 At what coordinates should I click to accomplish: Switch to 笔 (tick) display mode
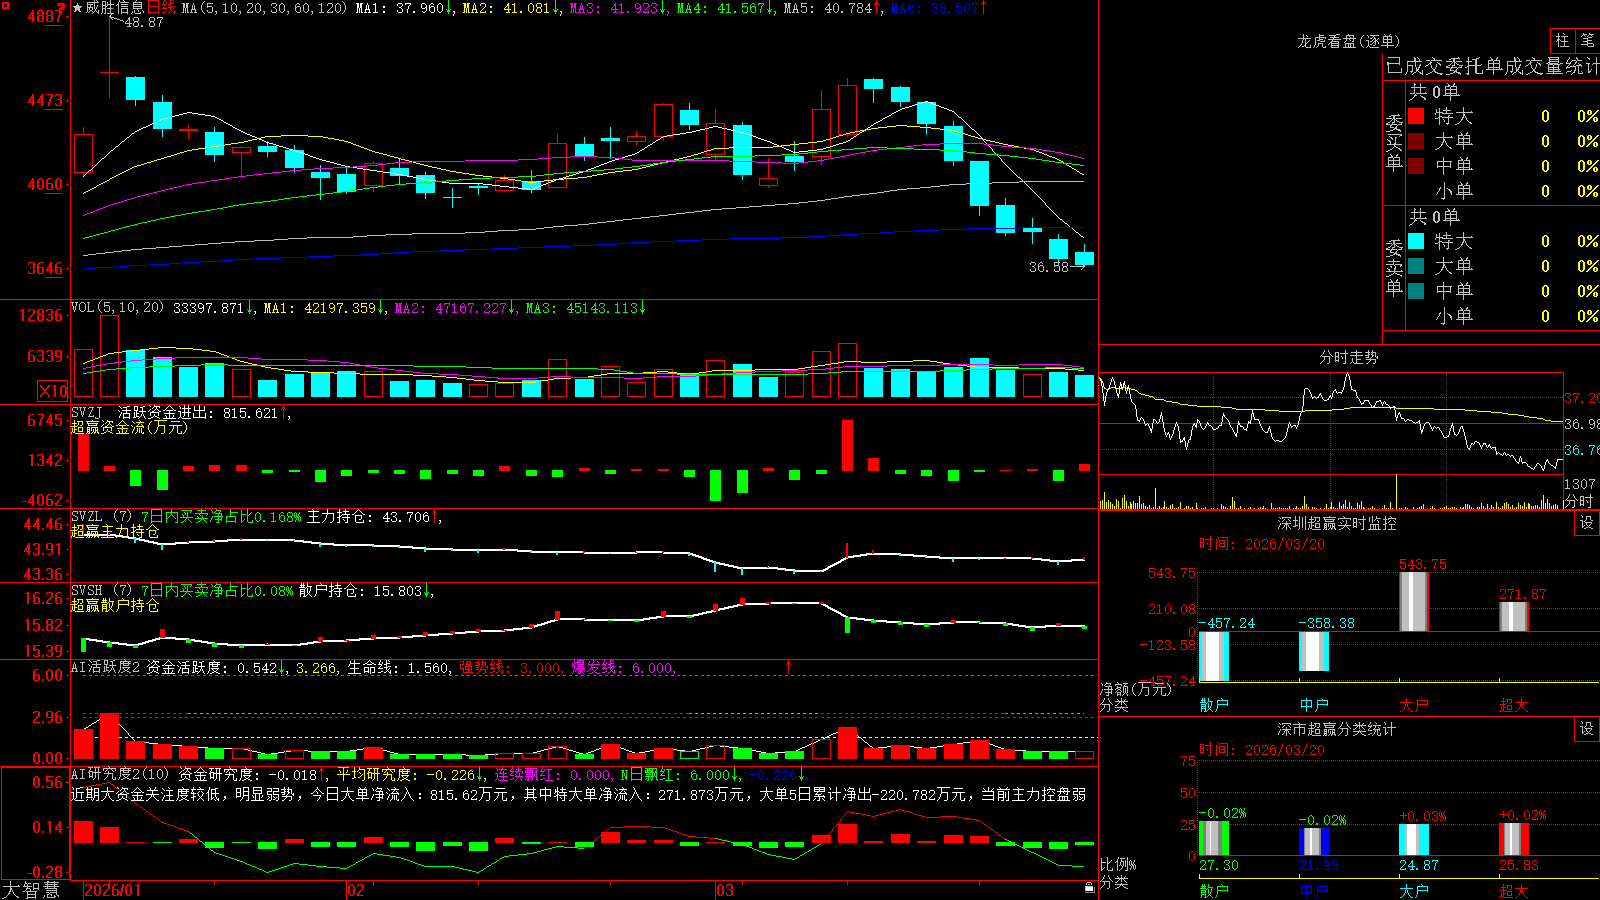point(1588,40)
